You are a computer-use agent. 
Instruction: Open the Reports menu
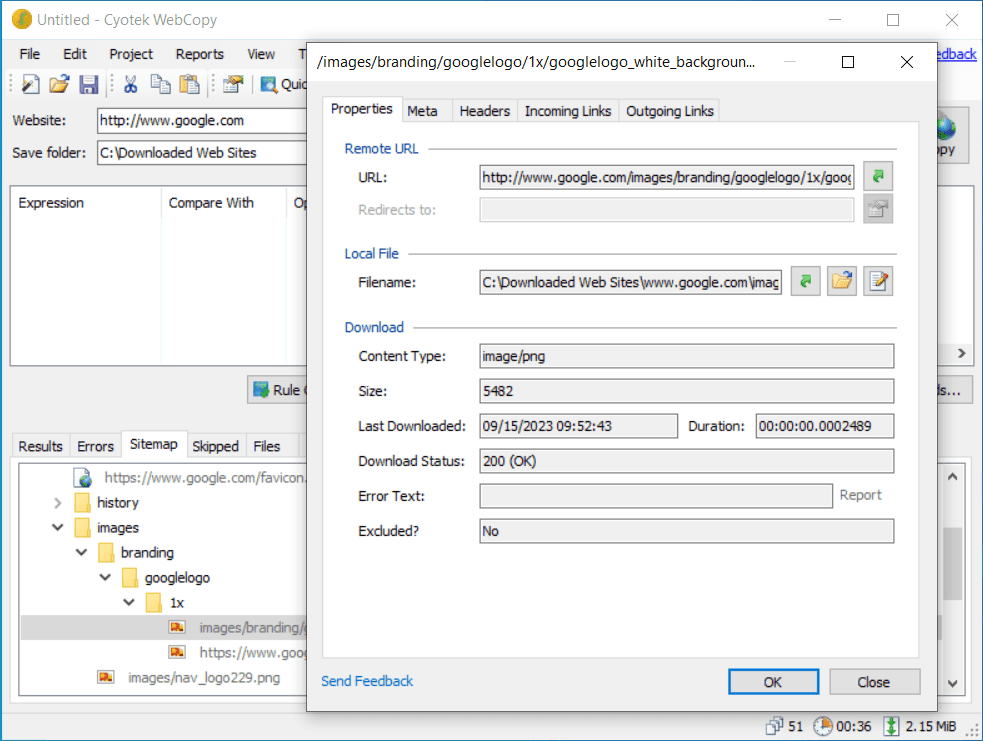[200, 54]
